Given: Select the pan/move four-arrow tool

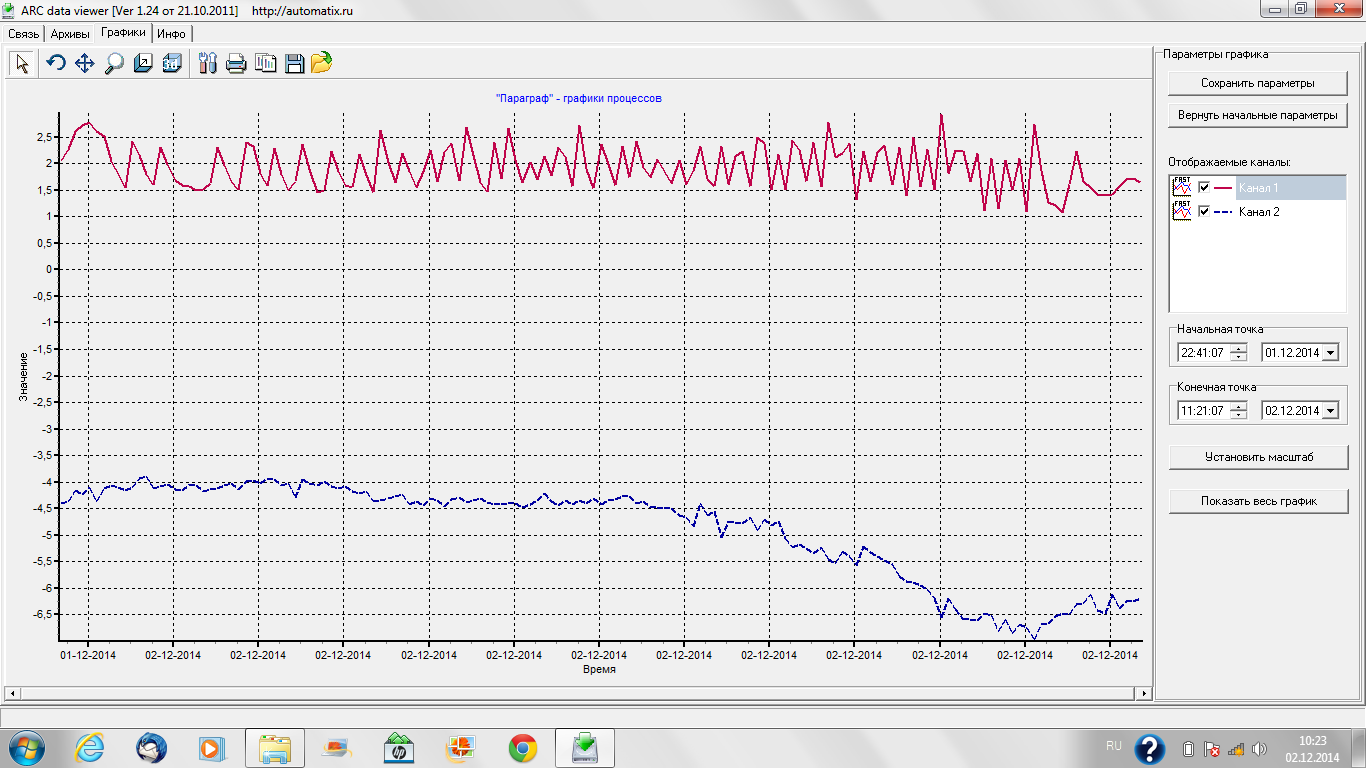Looking at the screenshot, I should click(85, 63).
